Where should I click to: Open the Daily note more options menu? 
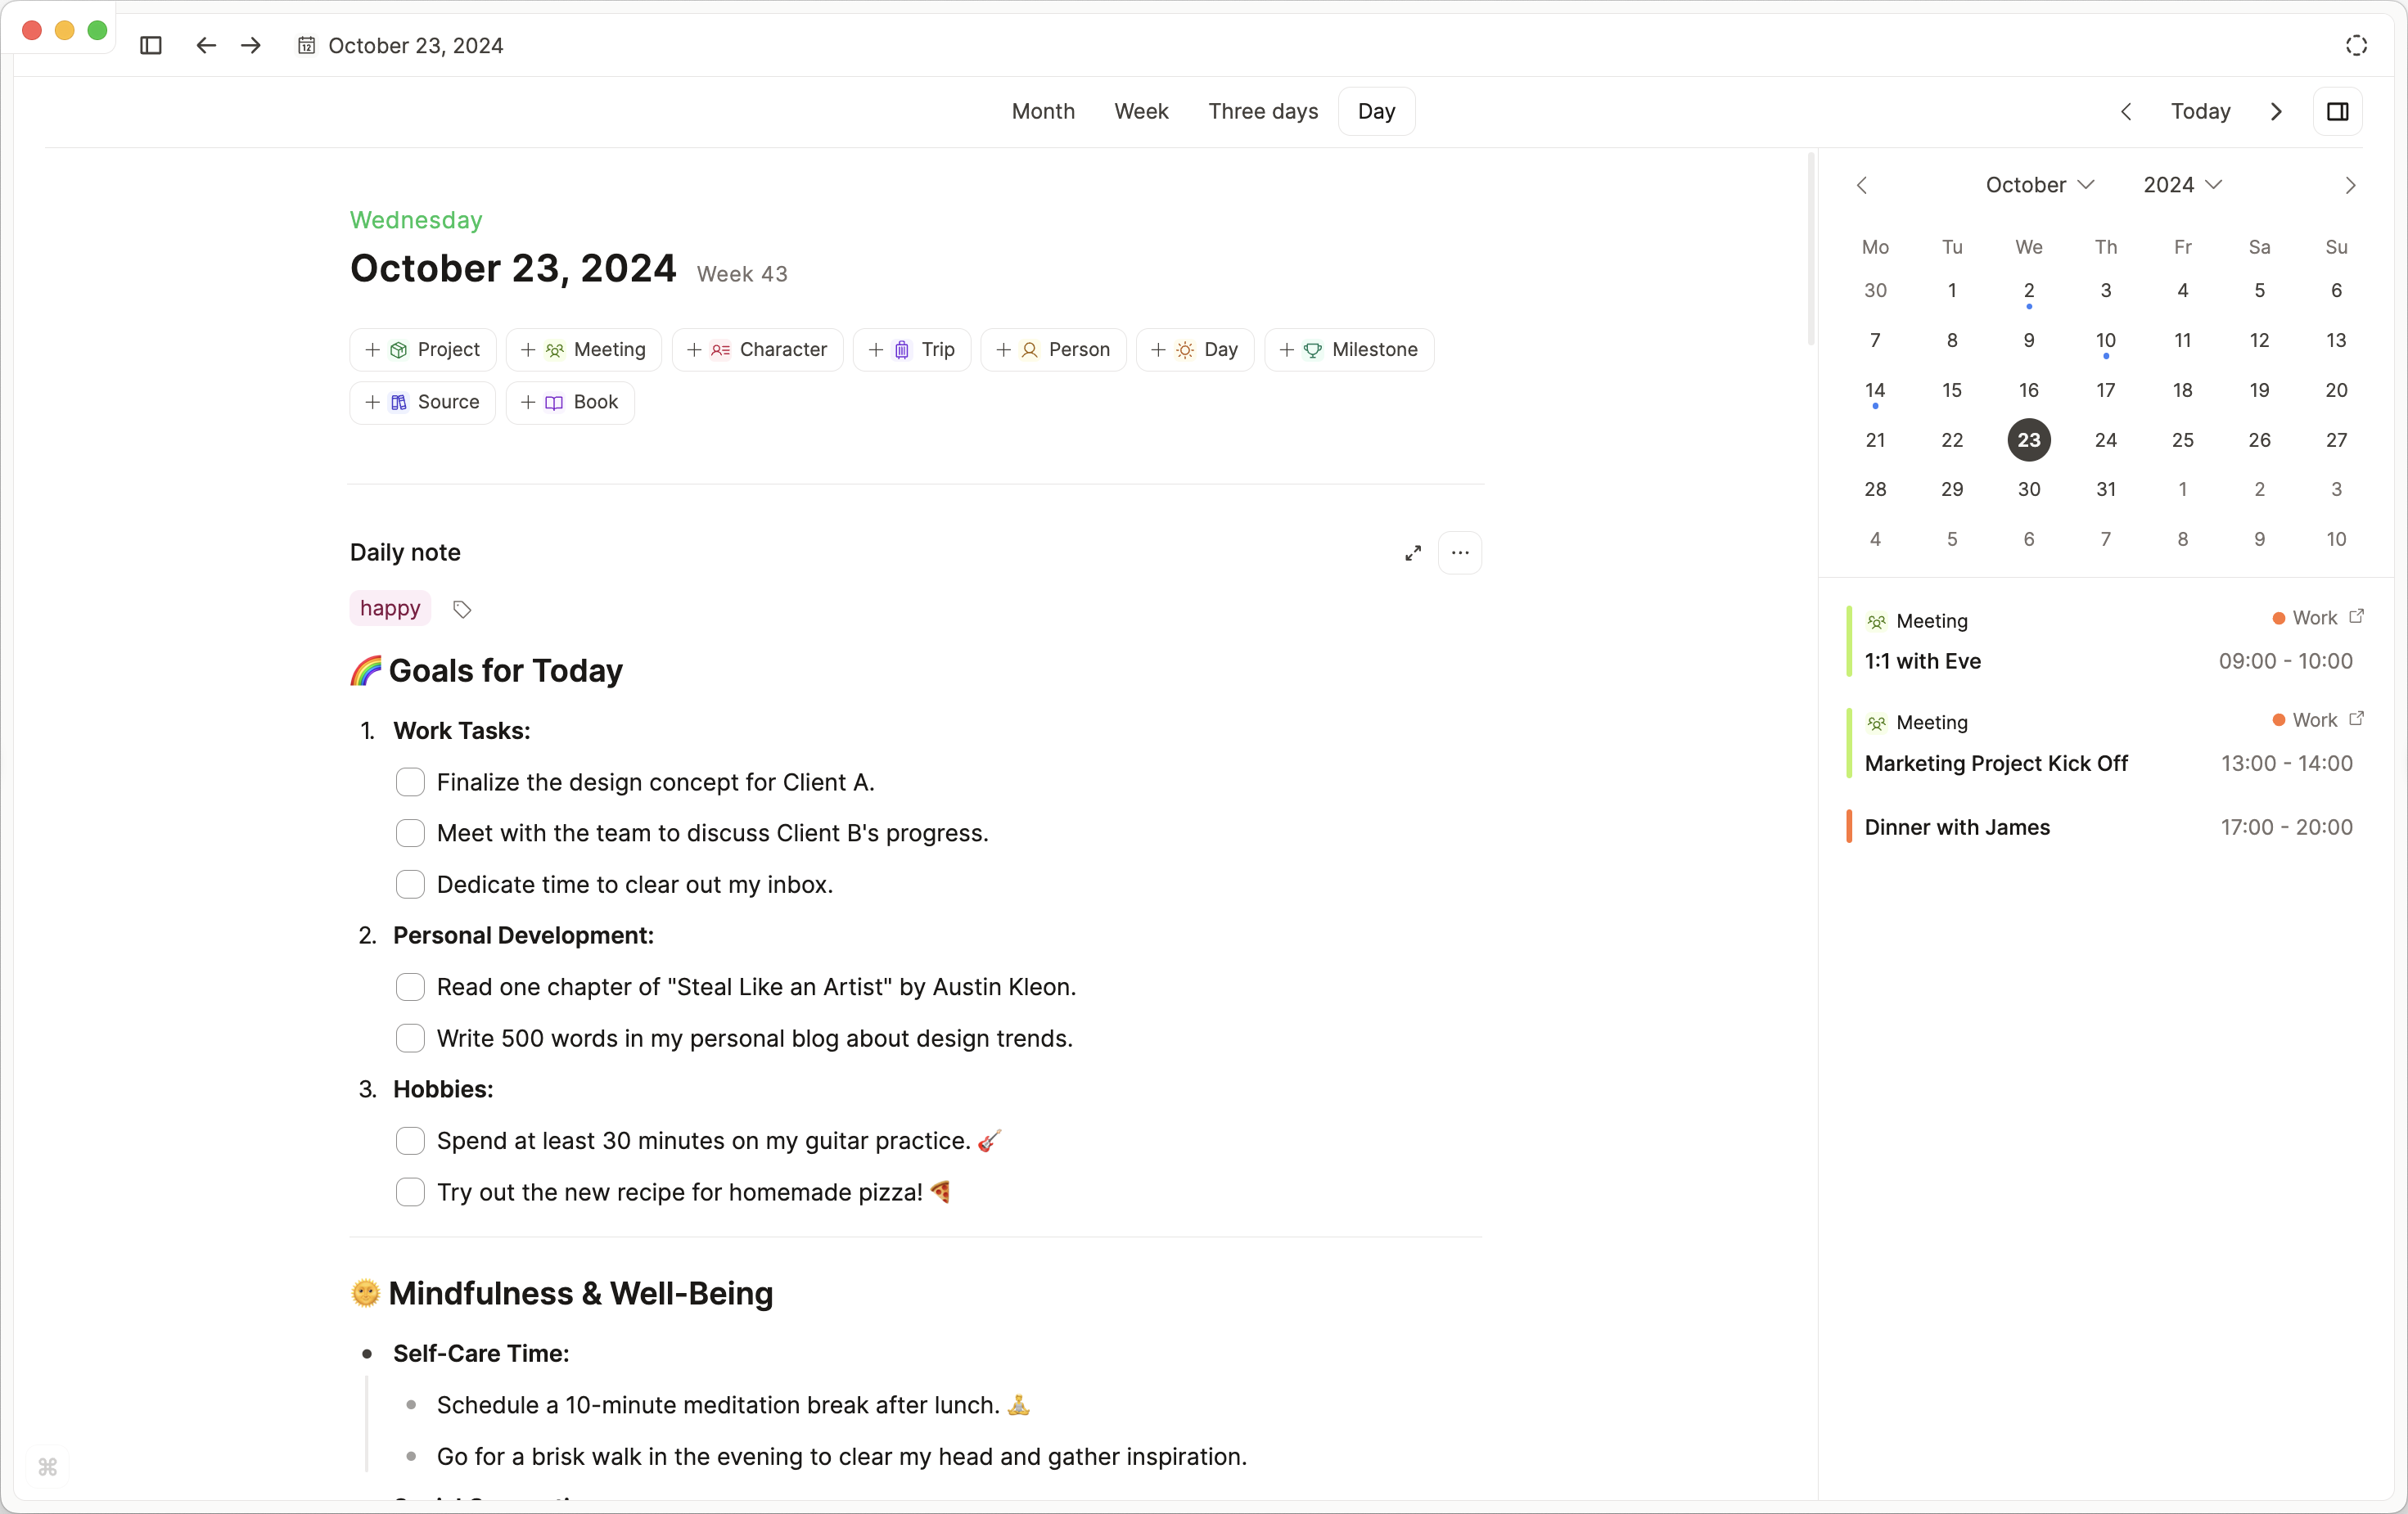click(x=1460, y=553)
